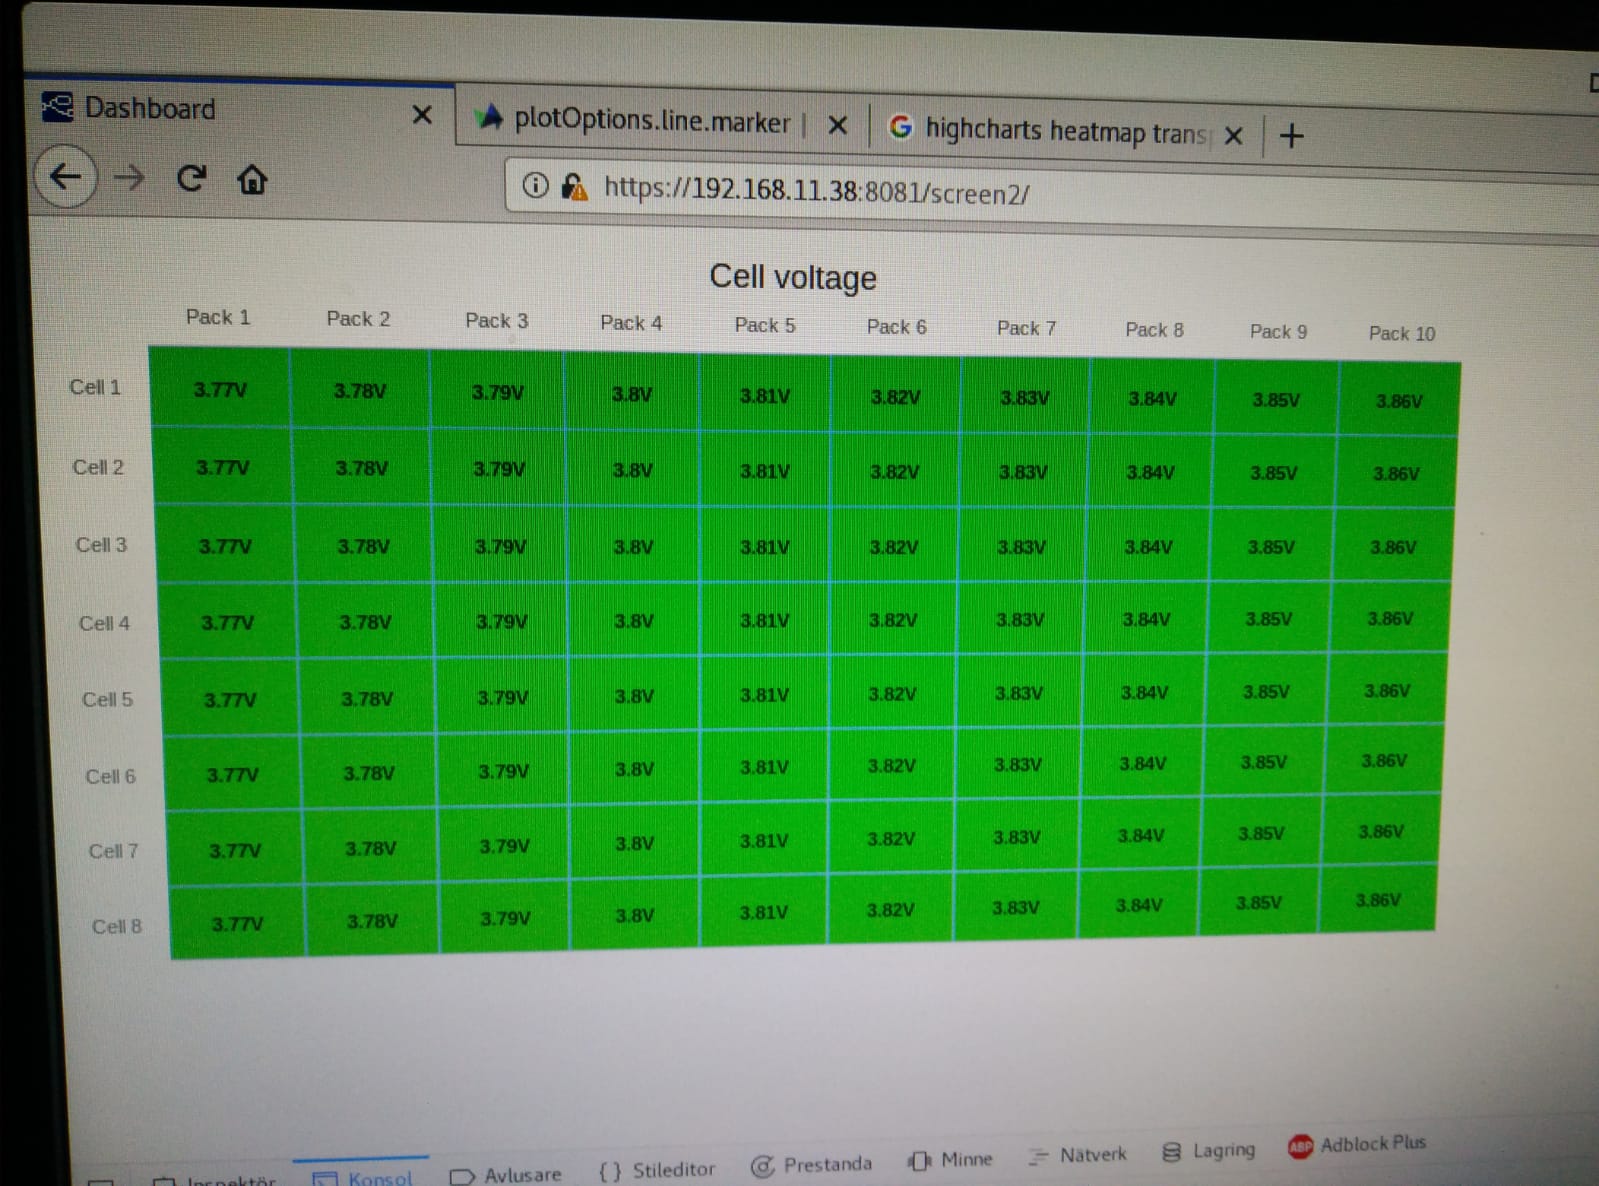Select the 3.8V cell in Cell 7 row
Screen dimensions: 1599x1186
click(634, 843)
